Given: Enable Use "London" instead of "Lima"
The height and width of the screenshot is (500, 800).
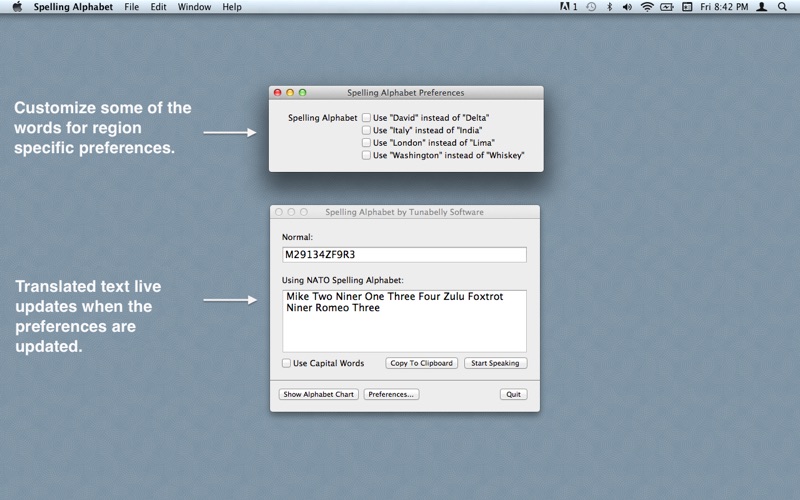Looking at the screenshot, I should click(x=366, y=142).
